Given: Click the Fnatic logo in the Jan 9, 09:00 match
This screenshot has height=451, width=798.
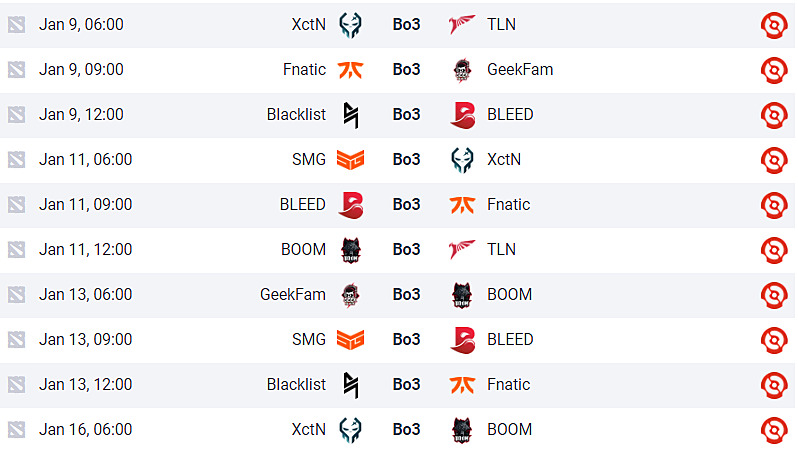Looking at the screenshot, I should (x=350, y=69).
